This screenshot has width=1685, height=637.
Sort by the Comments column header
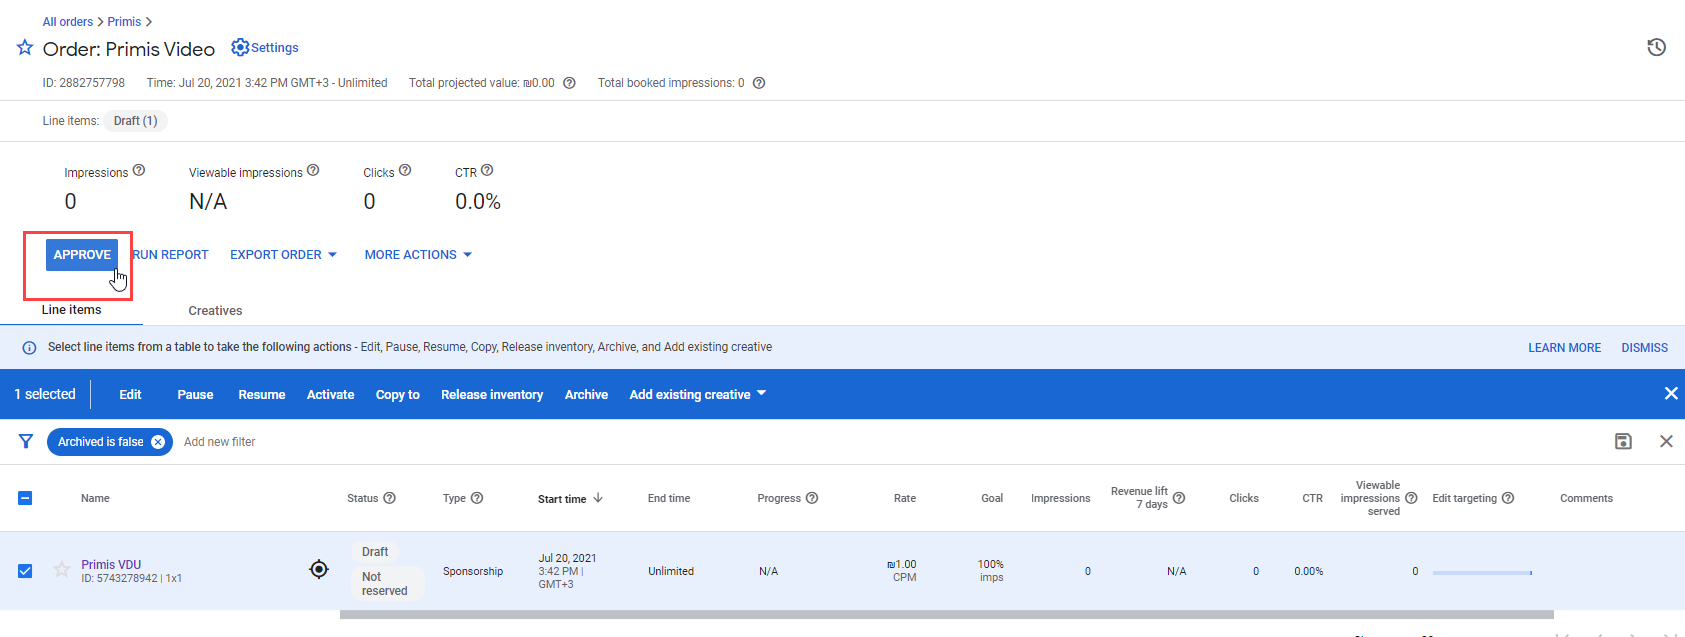[x=1586, y=498]
